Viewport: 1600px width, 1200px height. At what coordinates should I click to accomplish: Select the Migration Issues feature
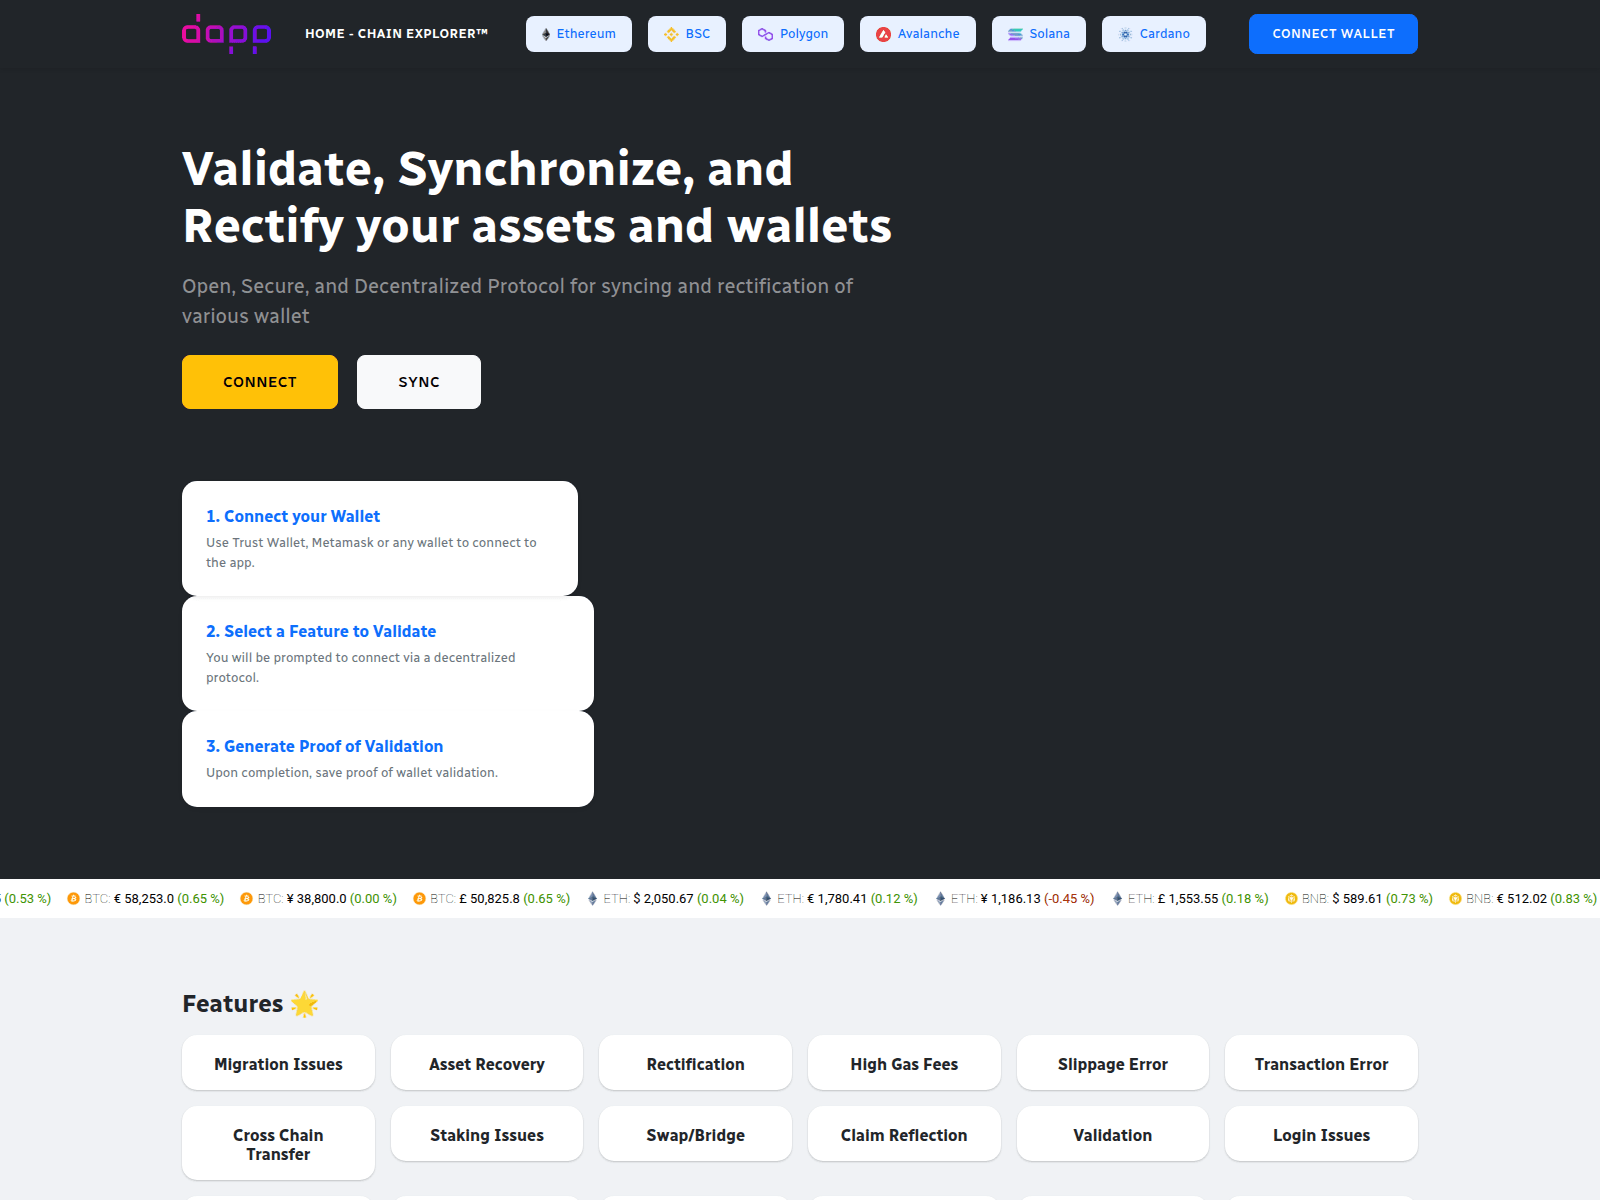point(278,1064)
